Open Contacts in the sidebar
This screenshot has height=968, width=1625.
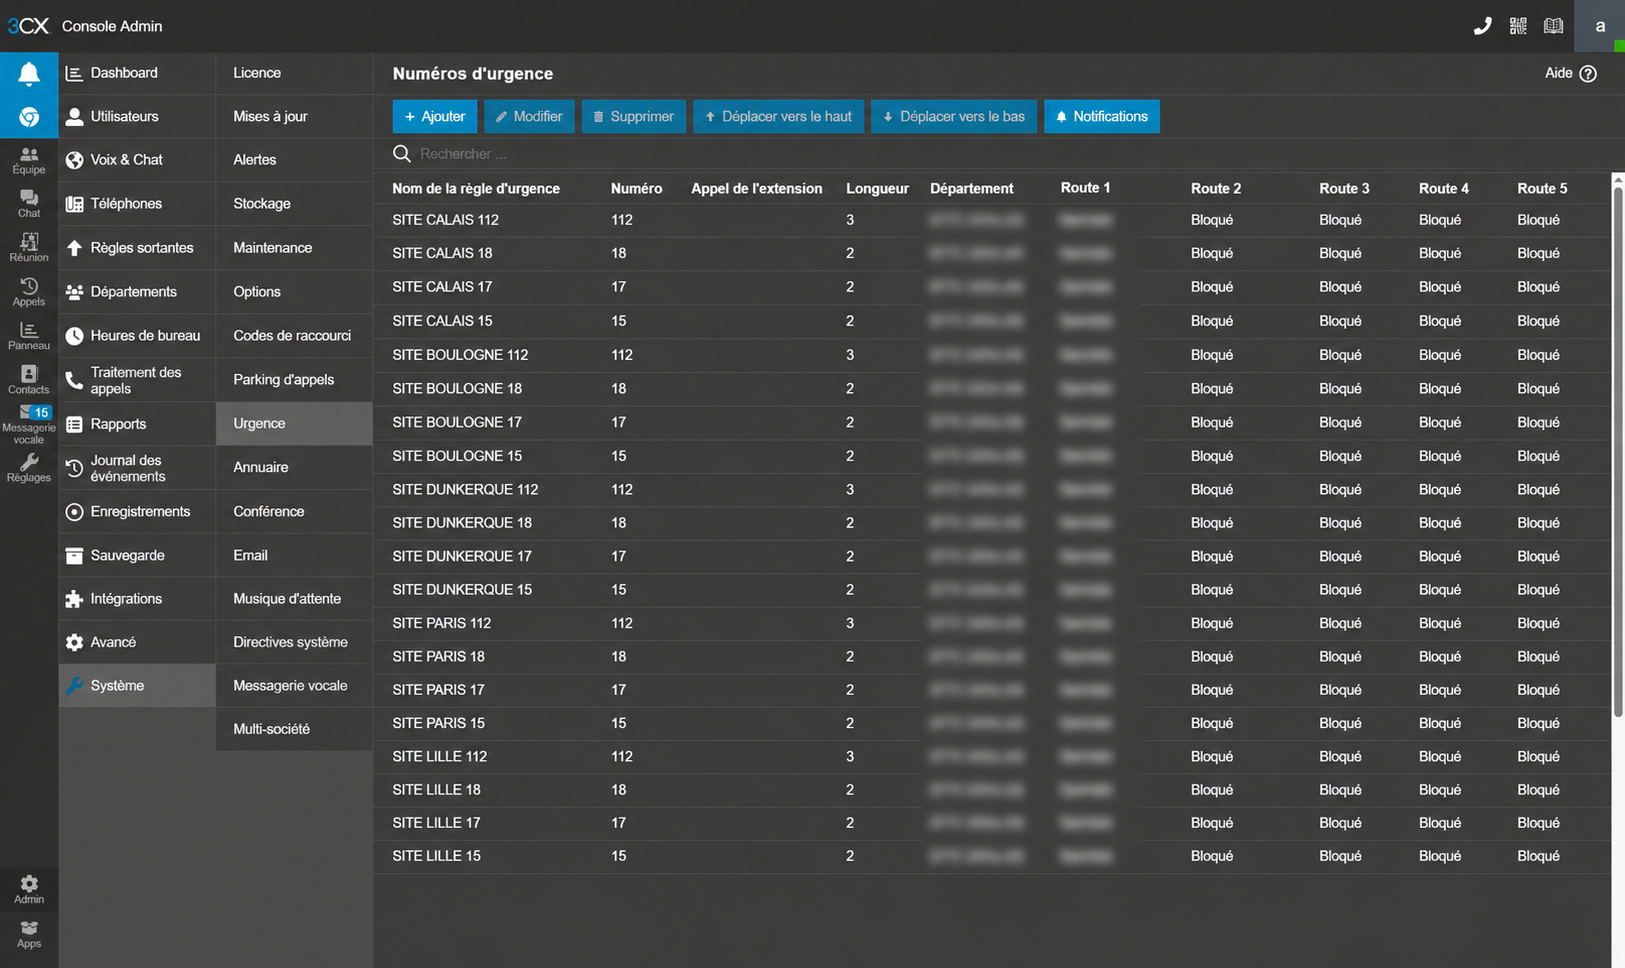click(x=29, y=380)
